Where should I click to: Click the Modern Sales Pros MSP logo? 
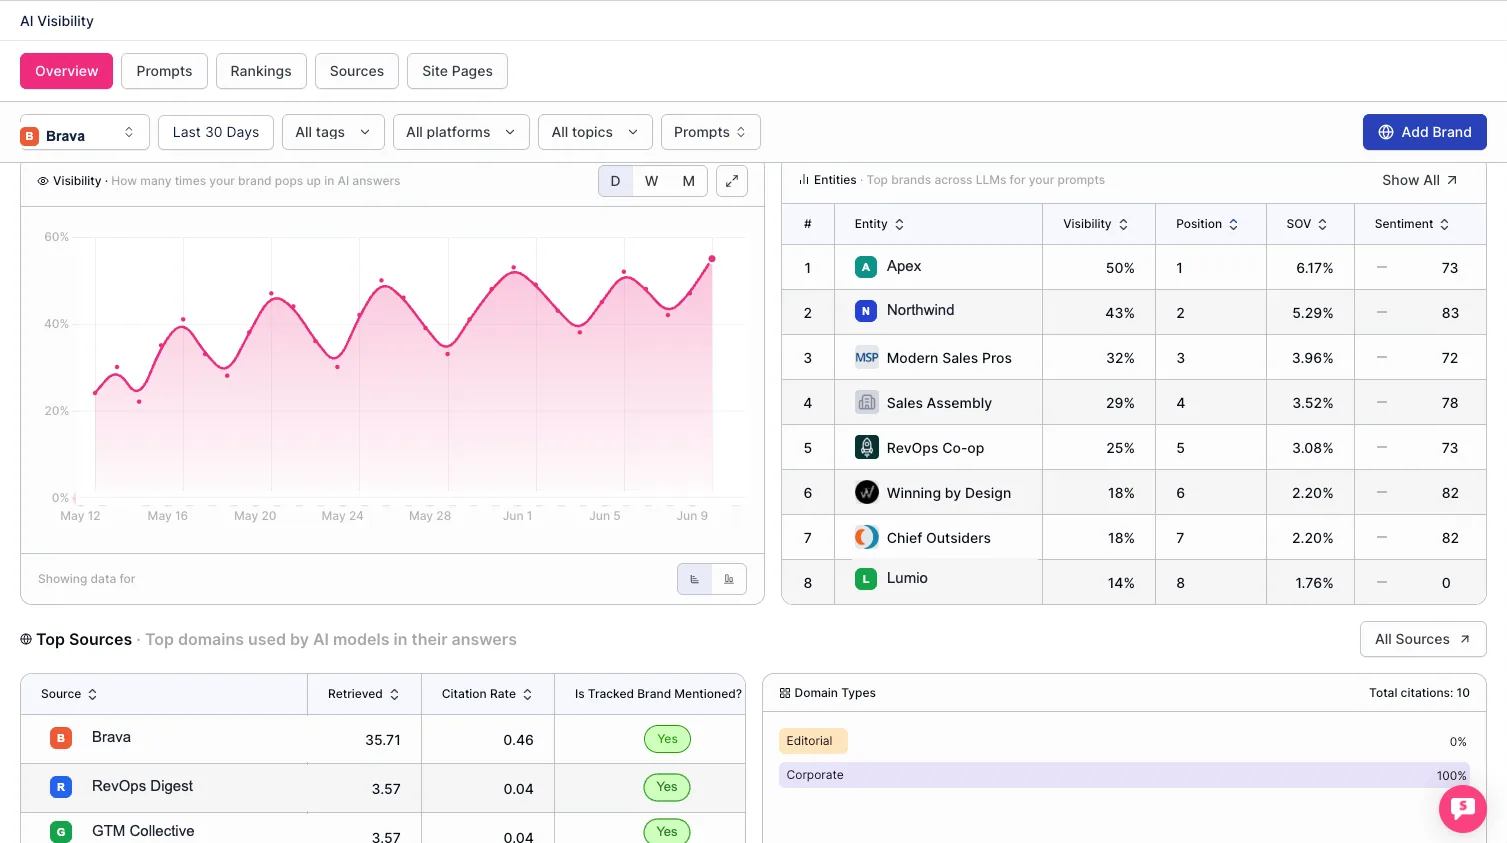point(866,357)
